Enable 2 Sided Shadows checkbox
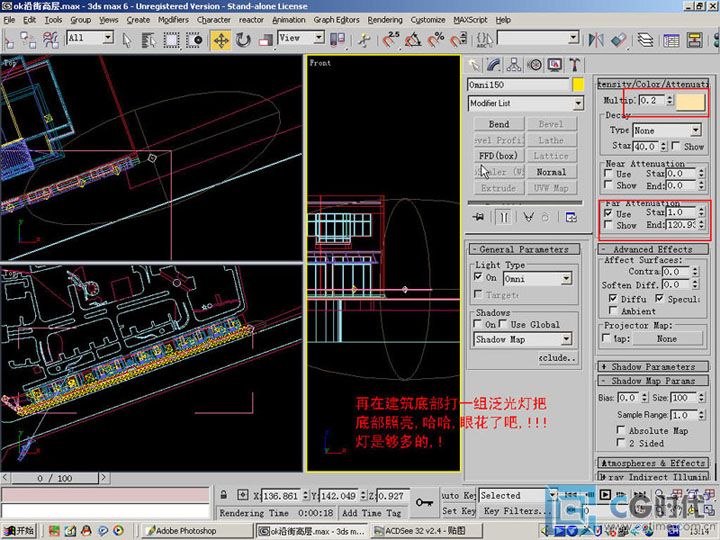720x540 pixels. coord(621,442)
